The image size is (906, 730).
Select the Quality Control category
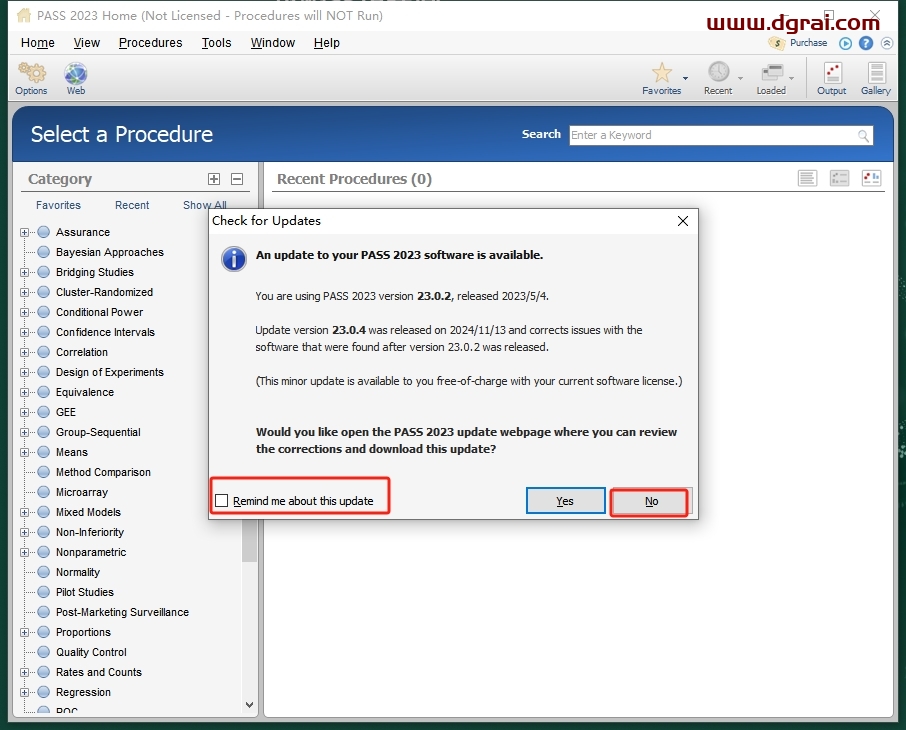click(x=91, y=653)
